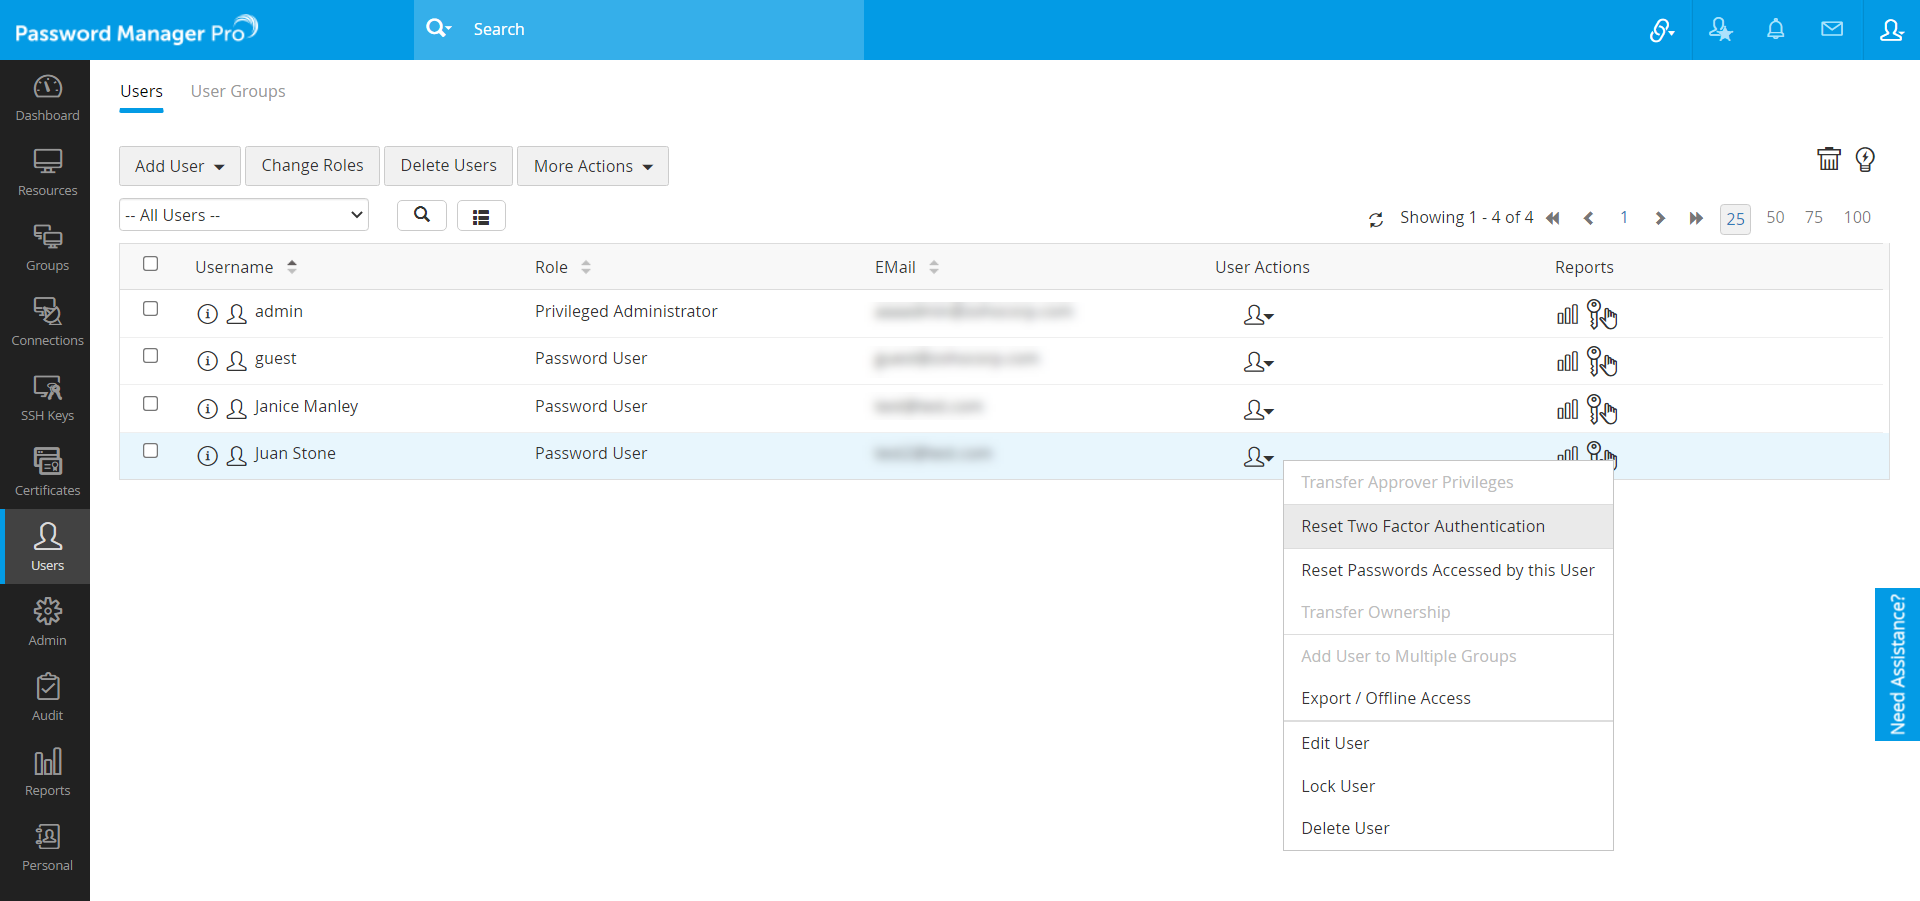
Task: Navigate to SSH Keys
Action: coord(47,398)
